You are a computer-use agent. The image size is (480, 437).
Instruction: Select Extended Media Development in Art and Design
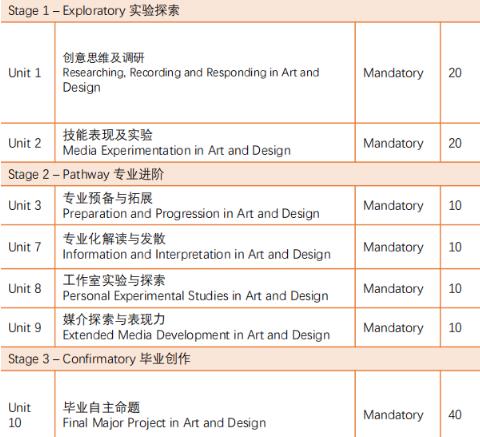point(196,335)
